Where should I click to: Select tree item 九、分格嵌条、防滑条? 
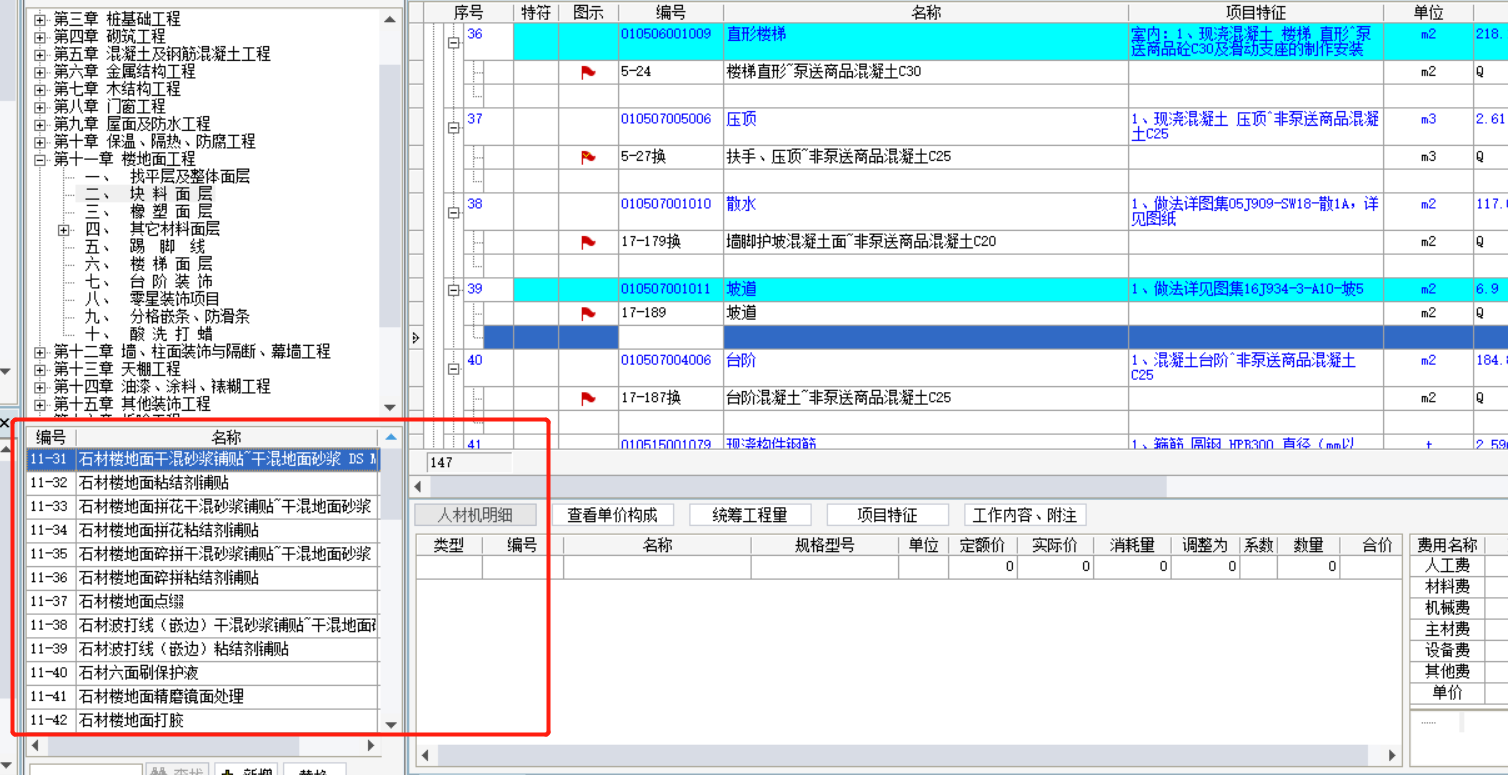click(x=167, y=316)
